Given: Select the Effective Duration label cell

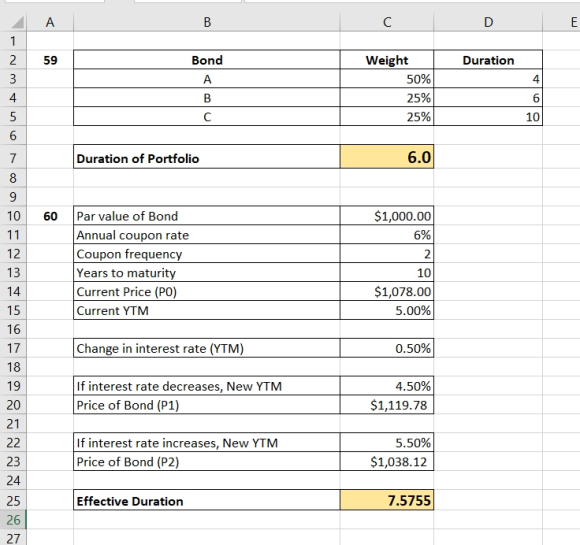Looking at the screenshot, I should pos(207,501).
